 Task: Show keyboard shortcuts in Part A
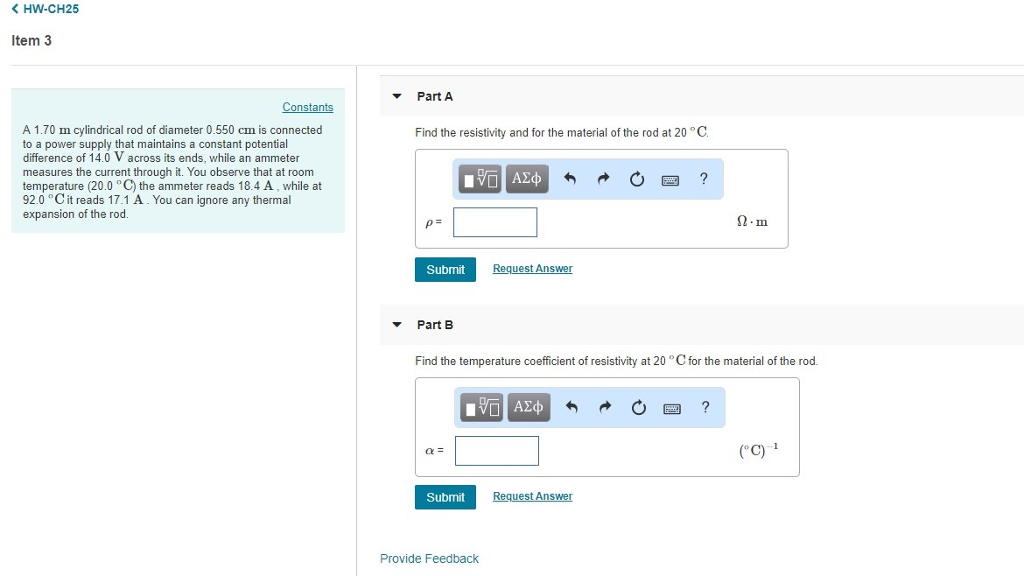click(x=670, y=180)
